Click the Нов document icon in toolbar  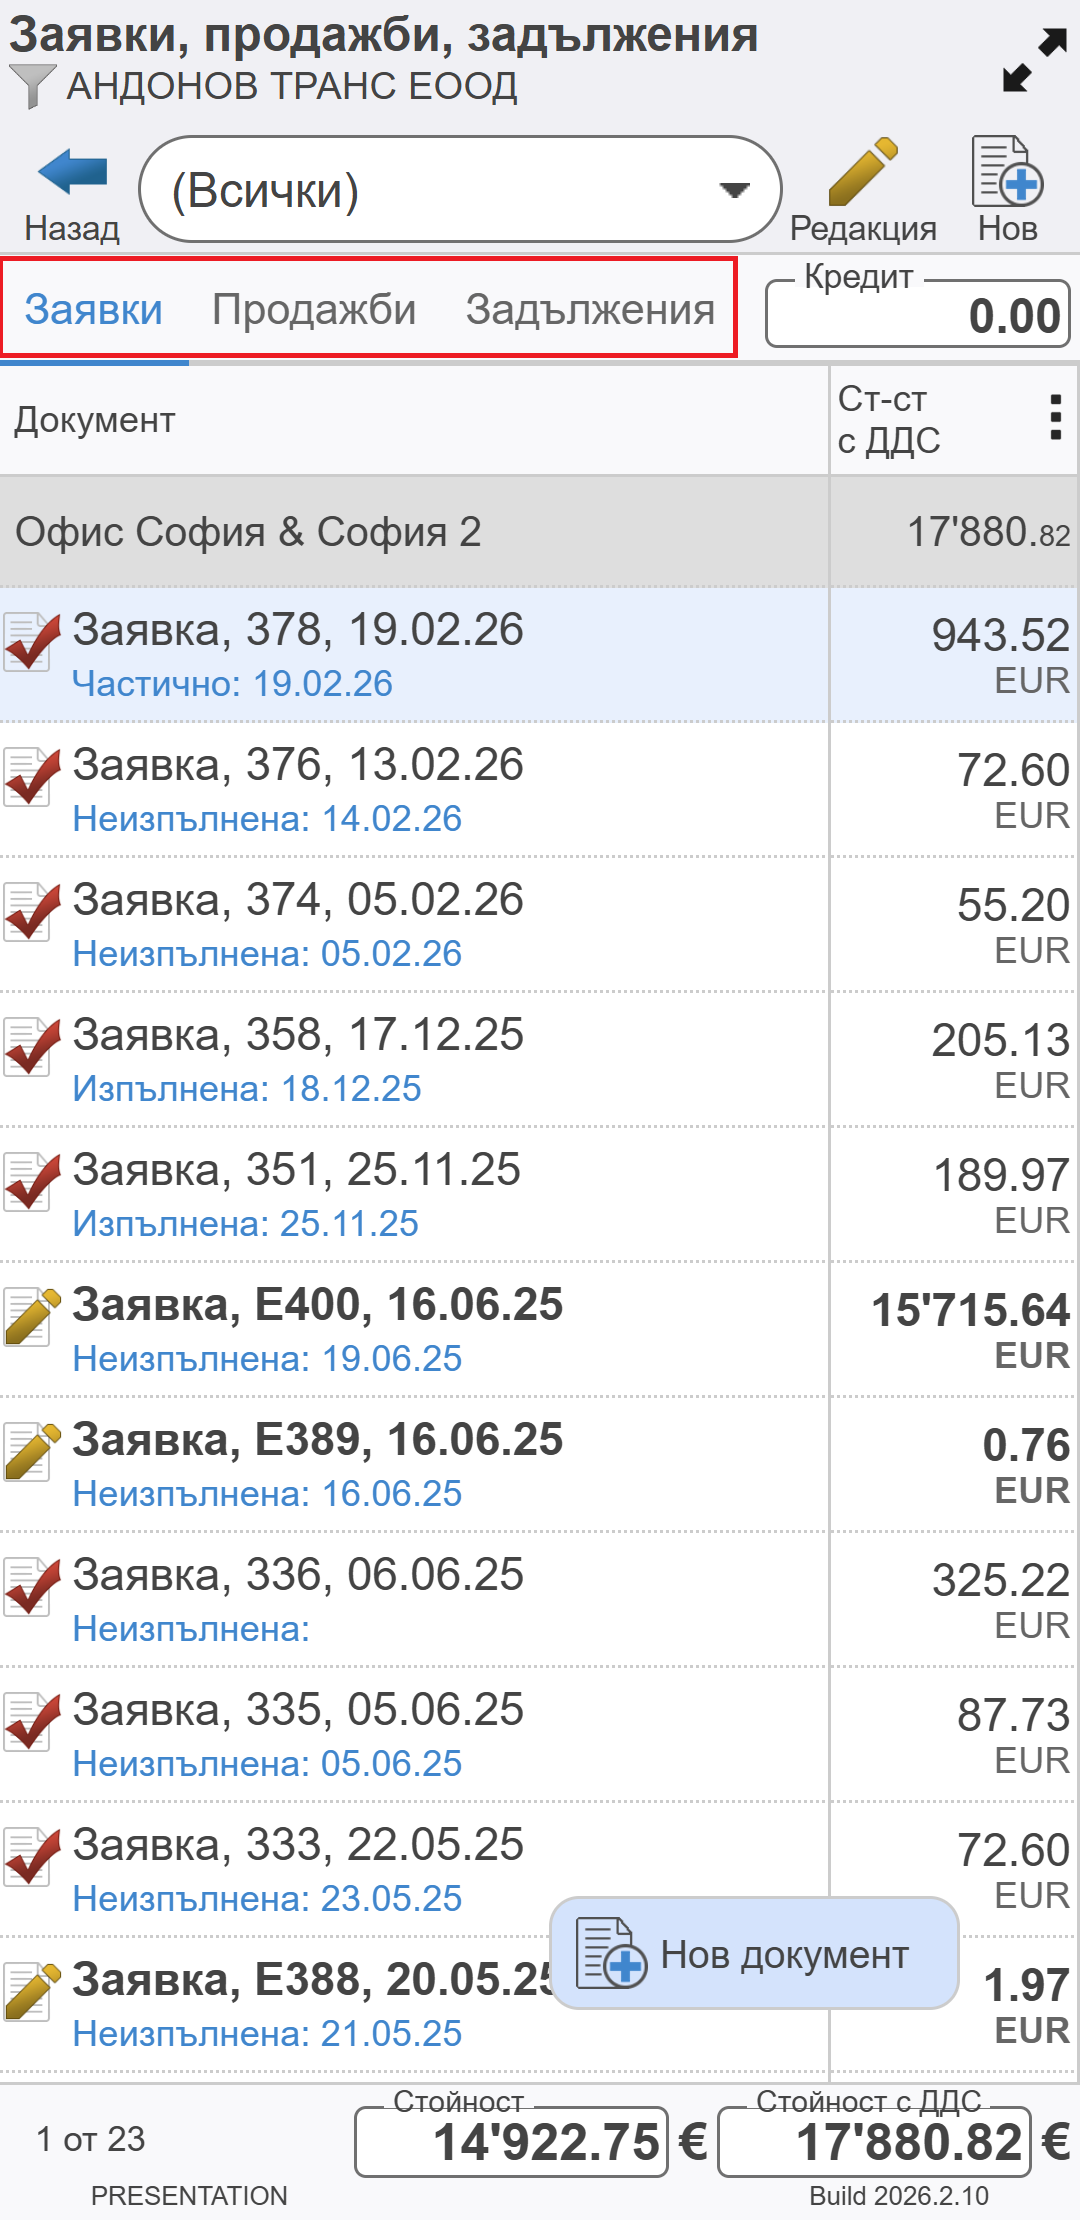[1007, 172]
